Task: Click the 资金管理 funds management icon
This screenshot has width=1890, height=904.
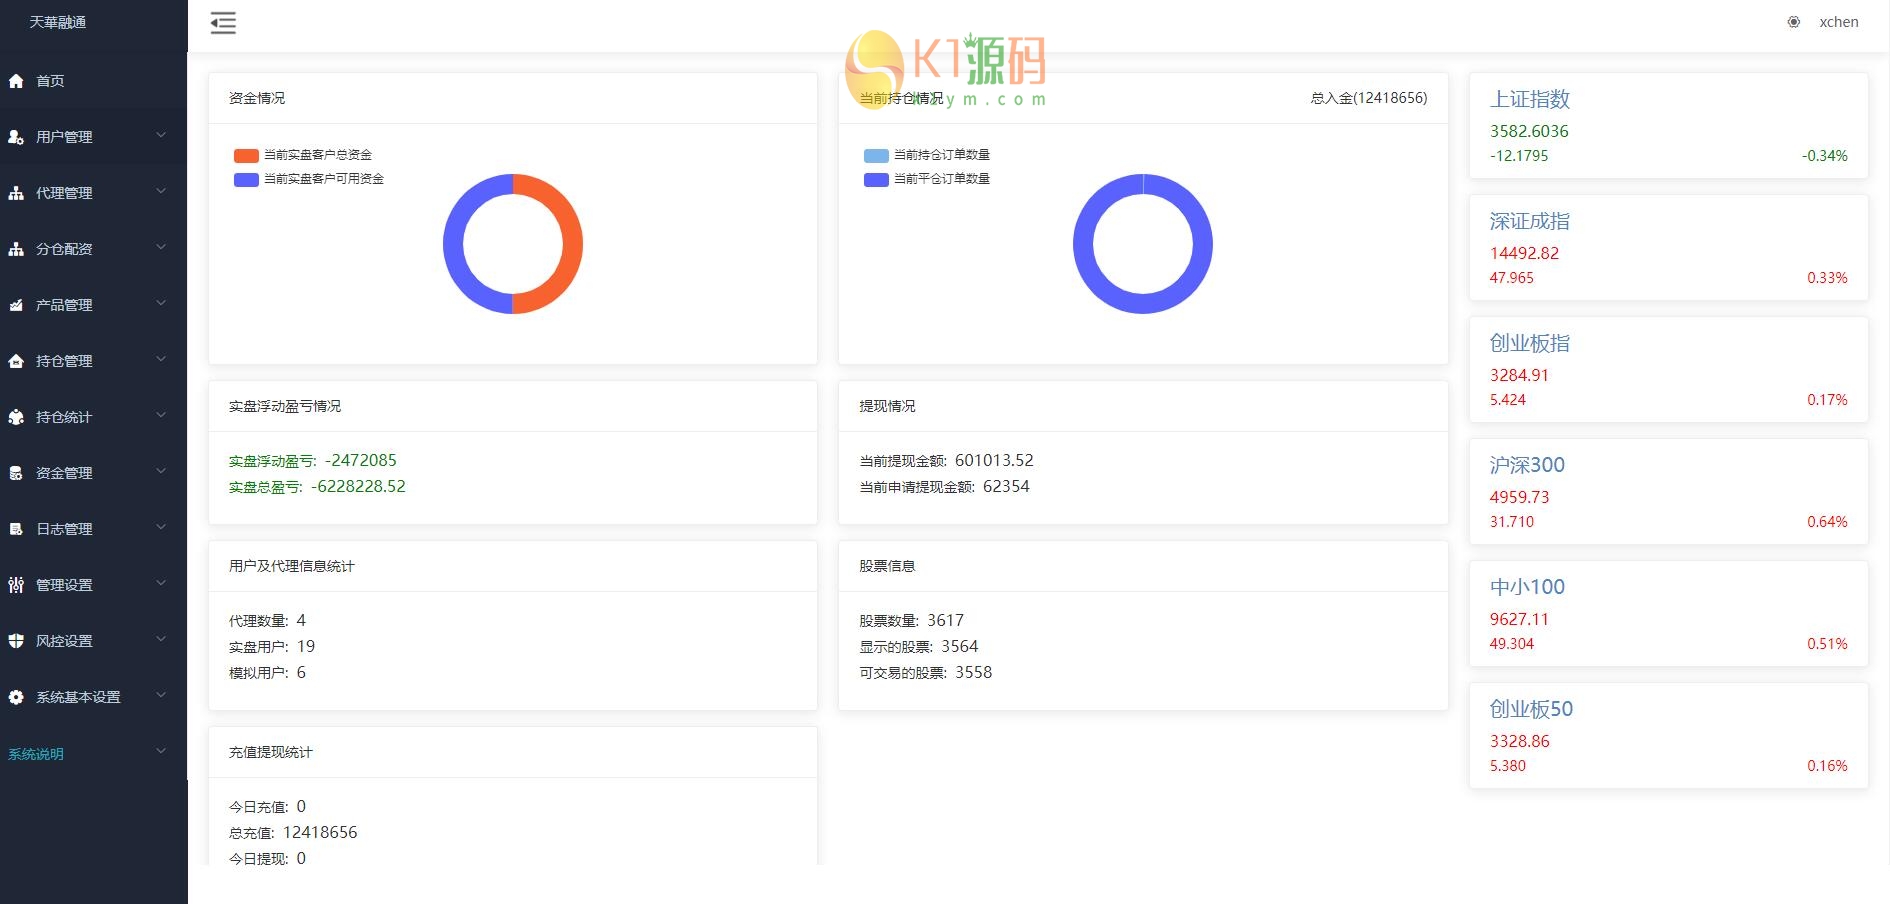Action: [x=16, y=473]
